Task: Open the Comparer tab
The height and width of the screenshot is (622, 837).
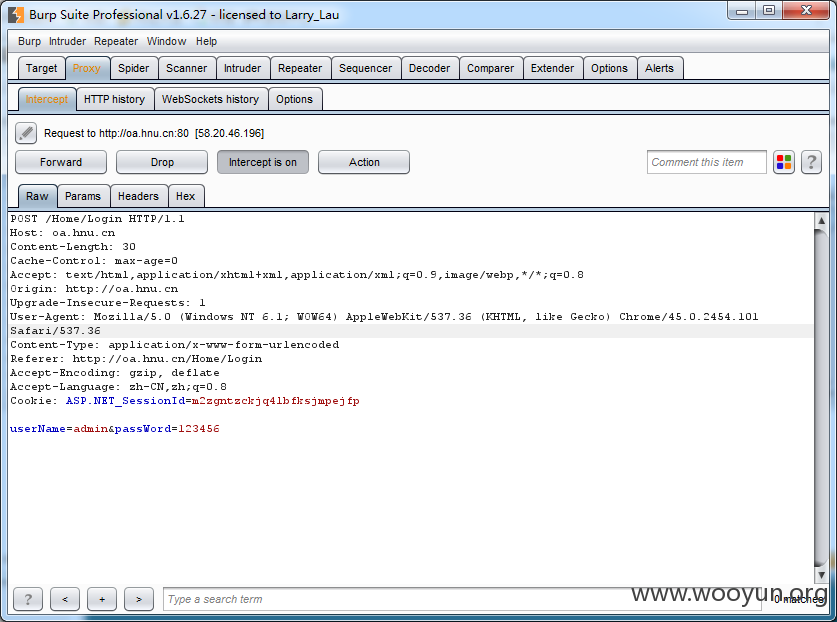Action: 491,68
